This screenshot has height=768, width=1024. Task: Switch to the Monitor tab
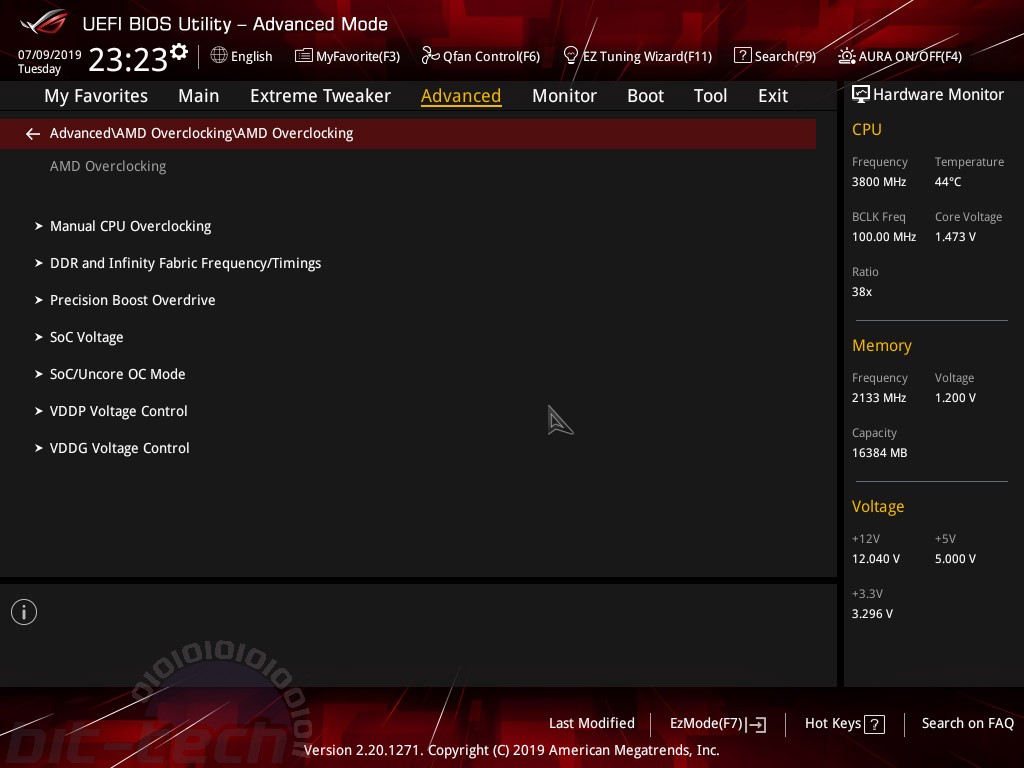point(564,96)
